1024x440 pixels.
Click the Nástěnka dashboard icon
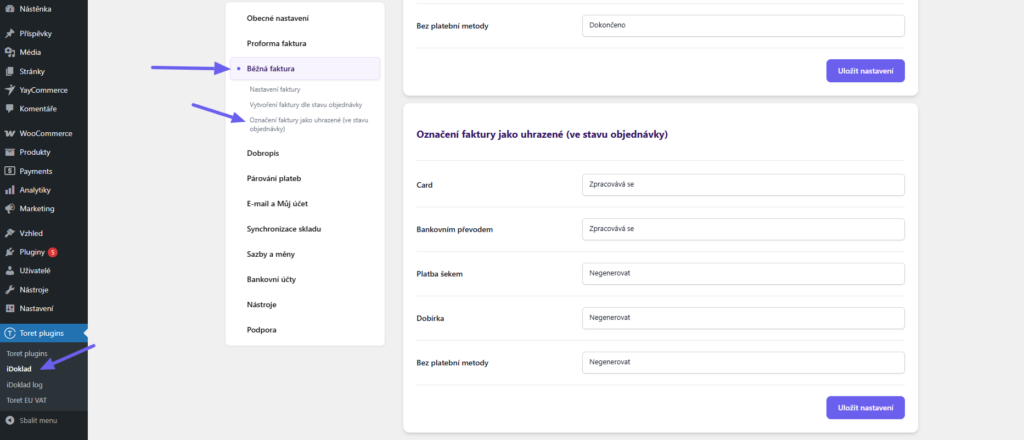[x=10, y=9]
